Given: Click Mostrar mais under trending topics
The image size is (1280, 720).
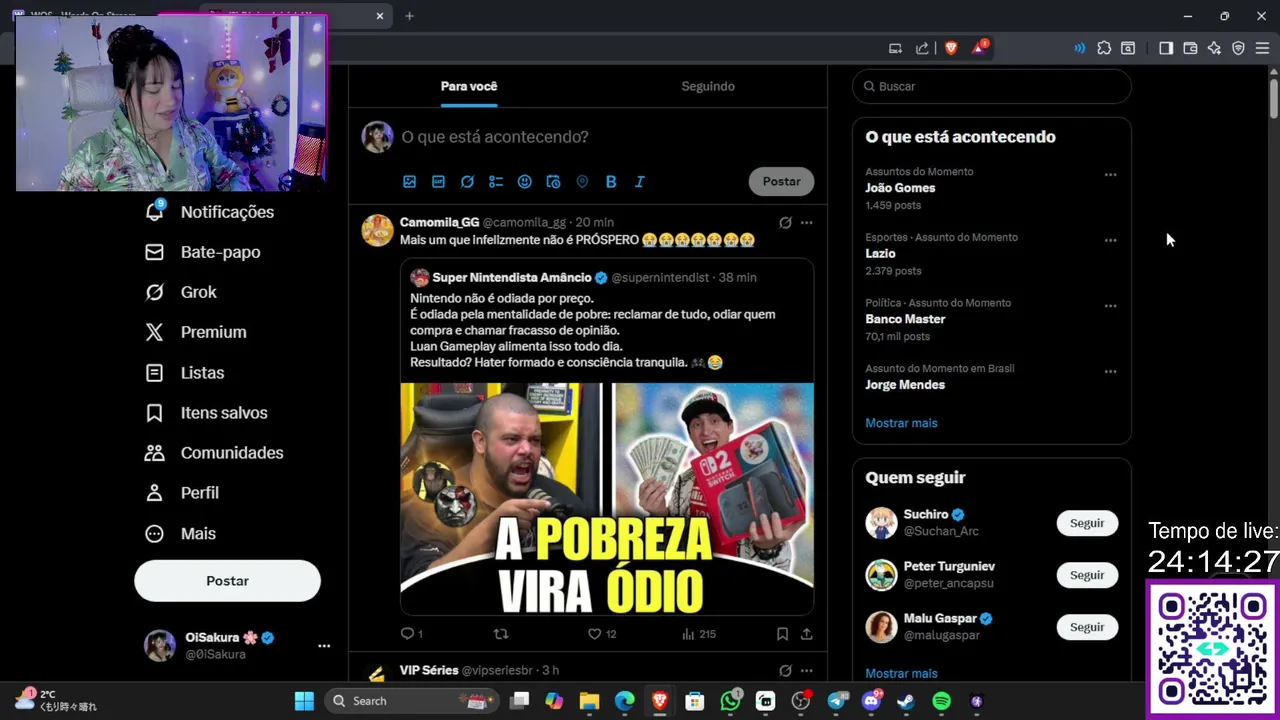Looking at the screenshot, I should (x=901, y=423).
